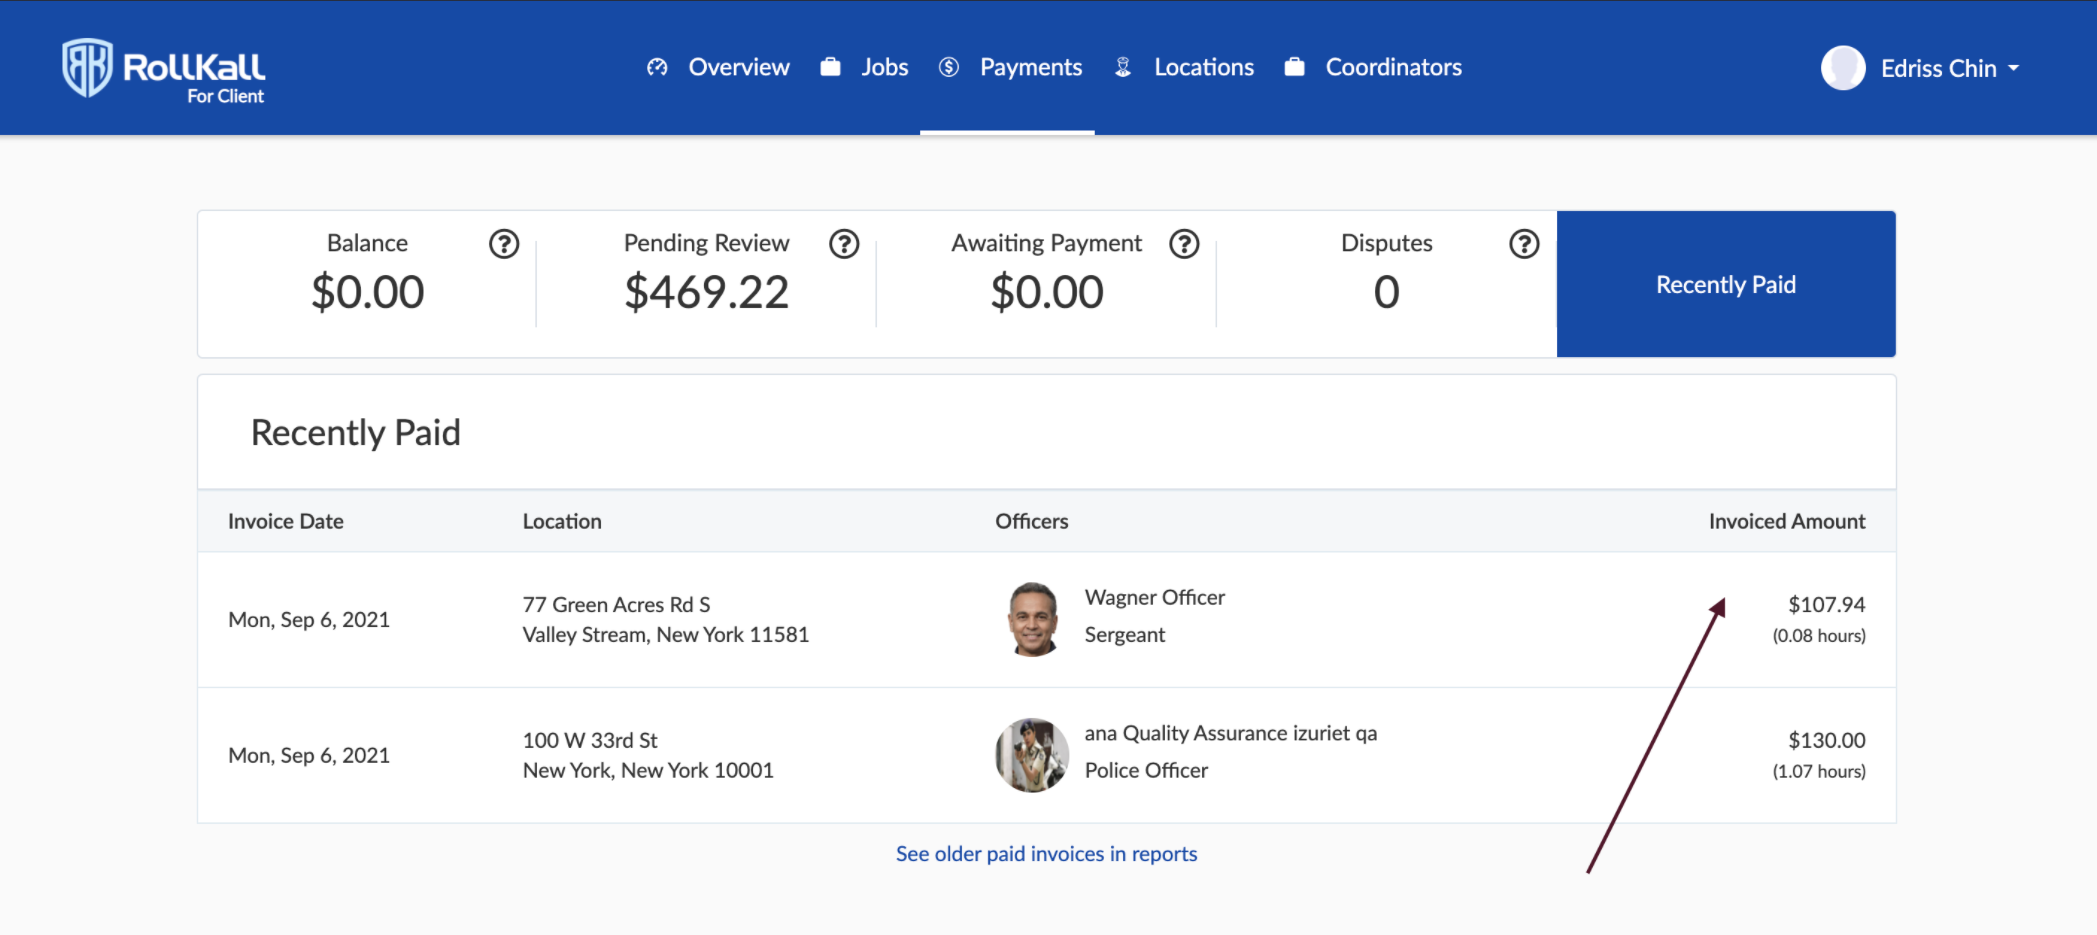The width and height of the screenshot is (2097, 935).
Task: Expand the Edriss Chin dropdown caret
Action: point(2013,69)
